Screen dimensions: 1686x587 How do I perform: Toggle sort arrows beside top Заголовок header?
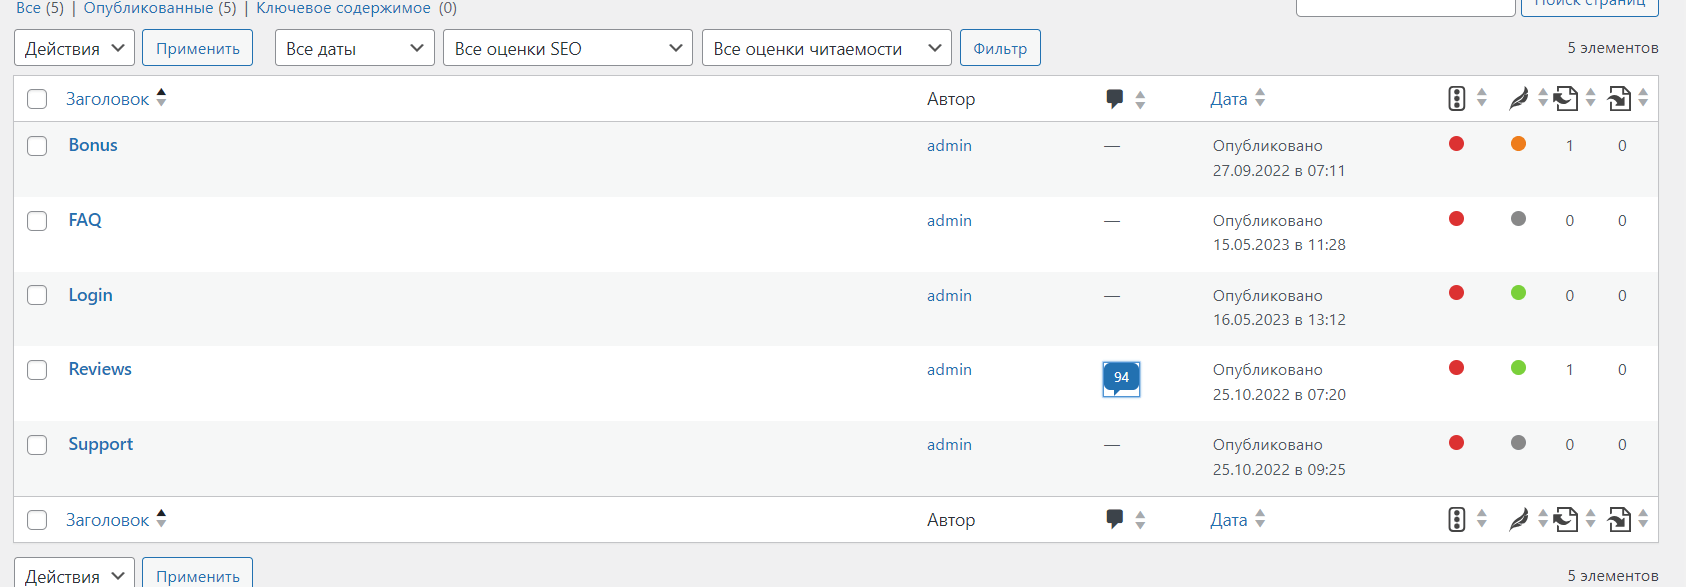click(x=161, y=98)
